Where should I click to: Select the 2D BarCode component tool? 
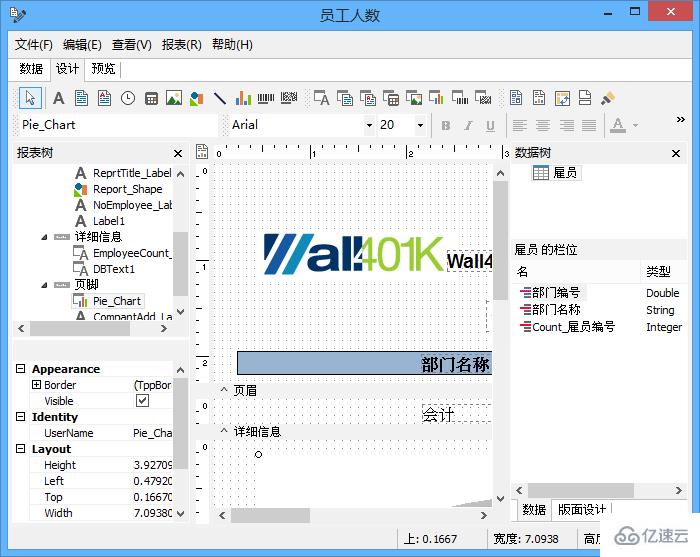pos(289,98)
